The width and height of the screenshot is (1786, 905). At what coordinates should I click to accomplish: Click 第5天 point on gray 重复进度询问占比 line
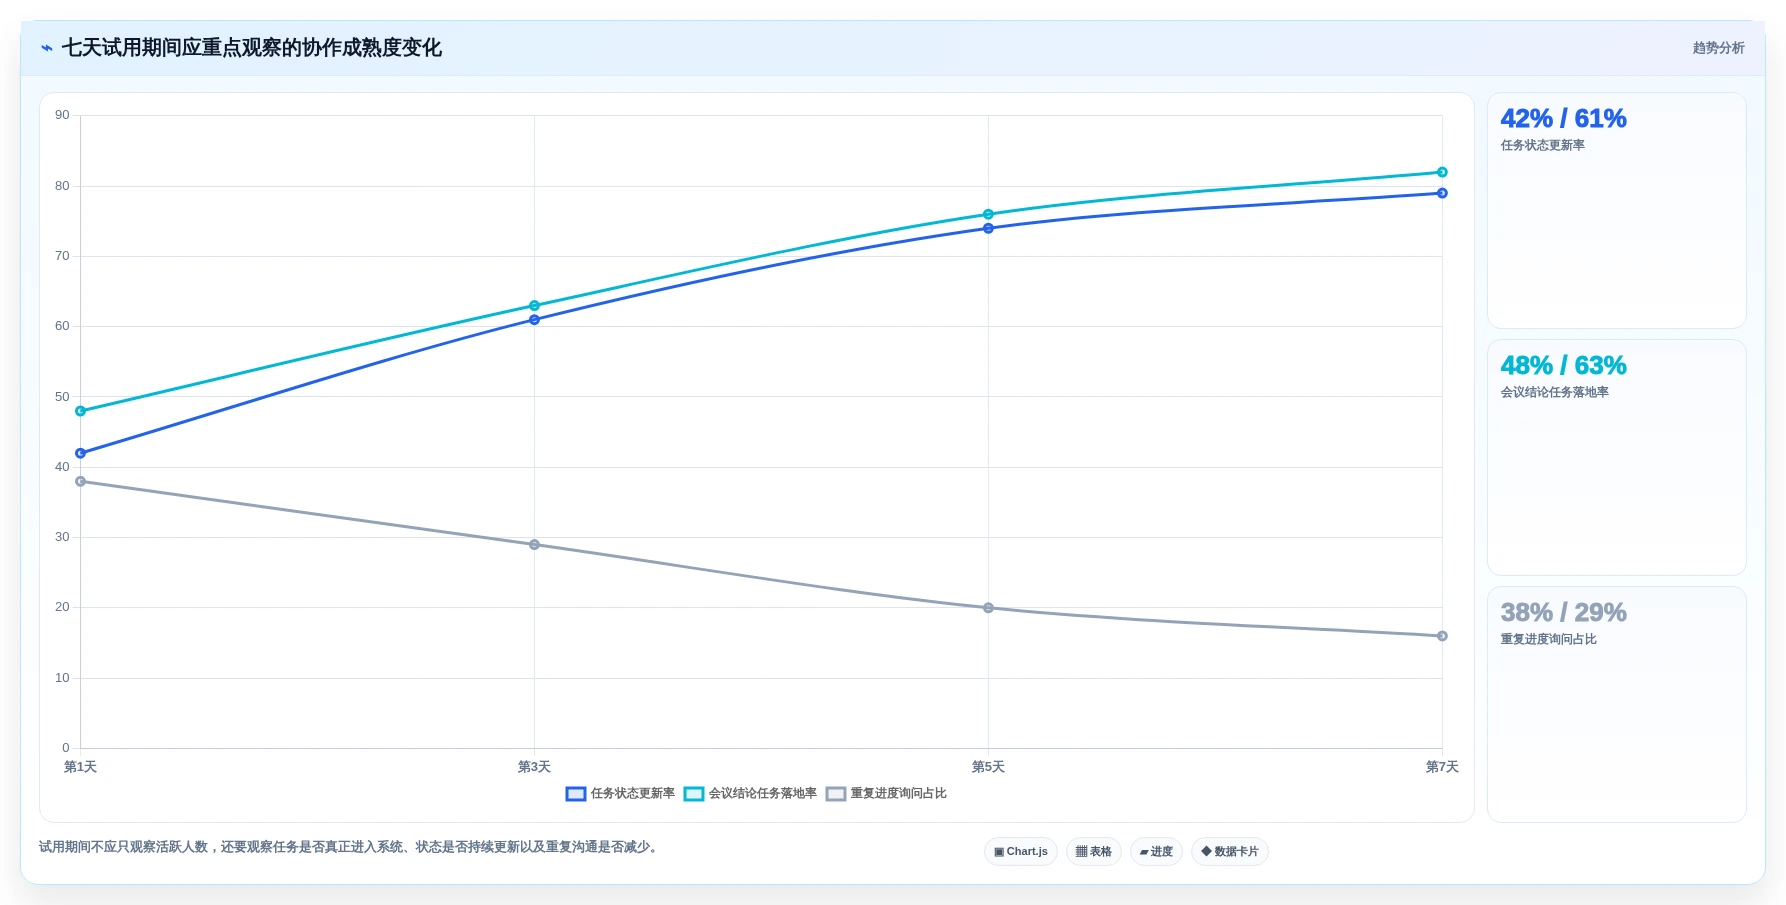pos(988,608)
